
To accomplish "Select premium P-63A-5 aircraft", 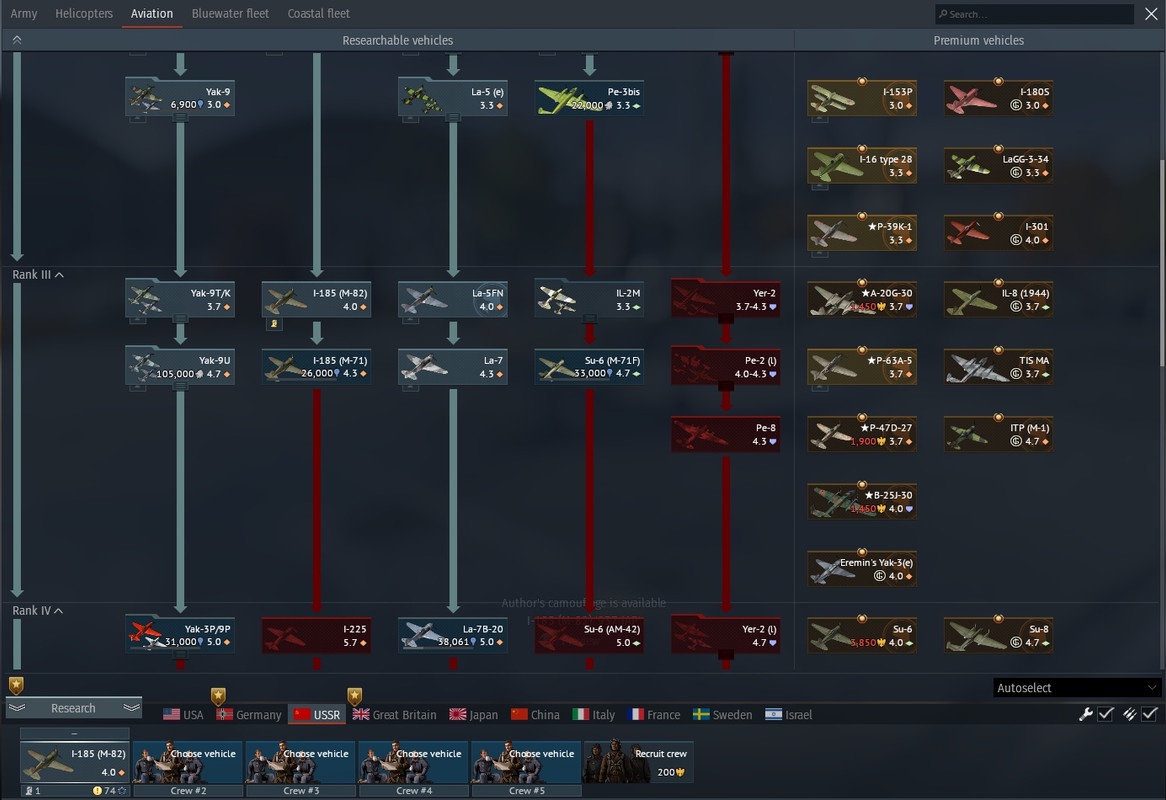I will click(862, 367).
